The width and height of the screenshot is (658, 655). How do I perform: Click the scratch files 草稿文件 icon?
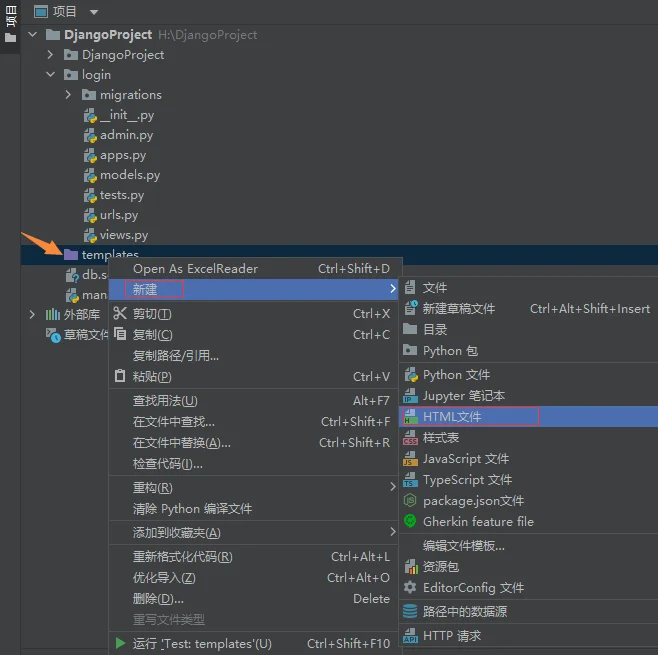click(x=53, y=335)
